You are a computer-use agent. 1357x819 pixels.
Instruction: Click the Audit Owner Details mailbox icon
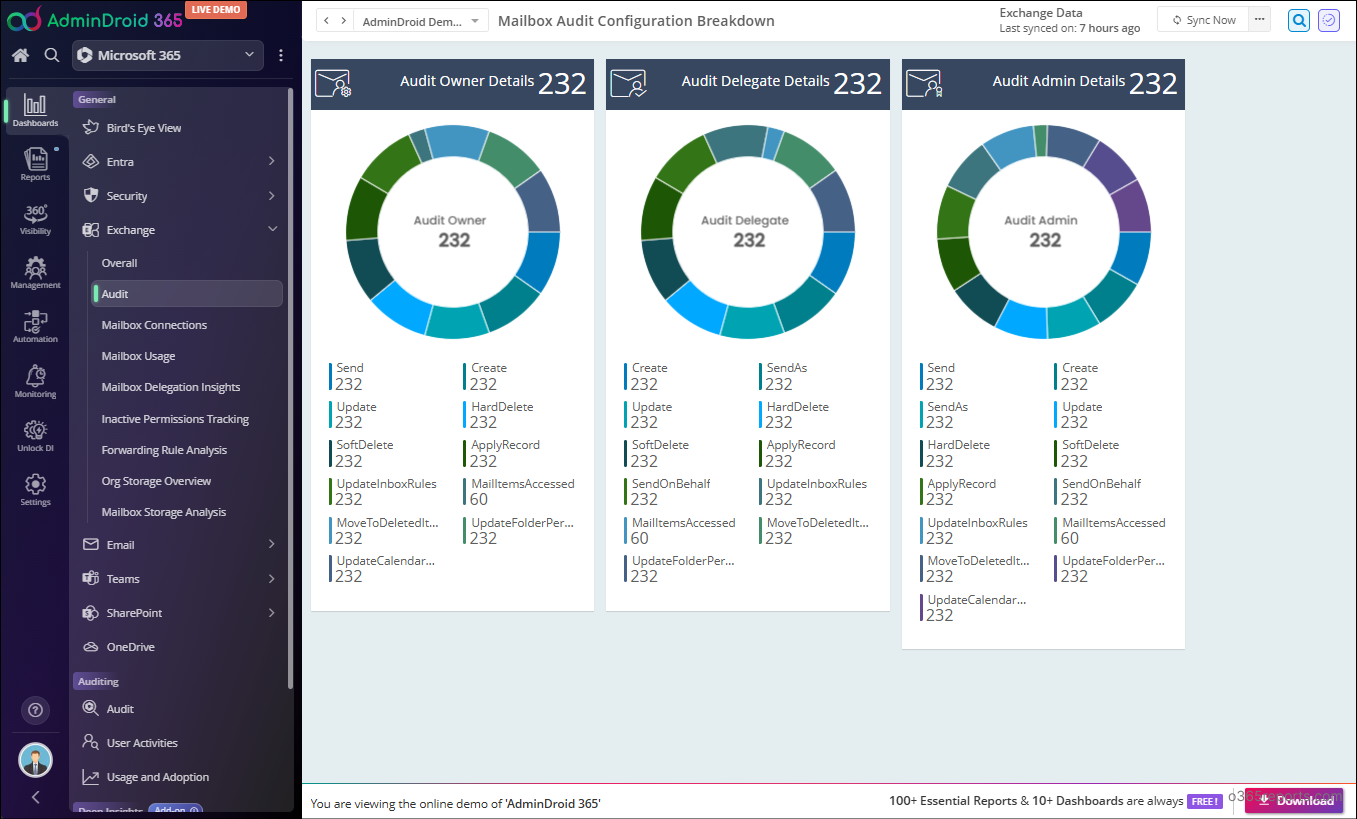(x=333, y=83)
